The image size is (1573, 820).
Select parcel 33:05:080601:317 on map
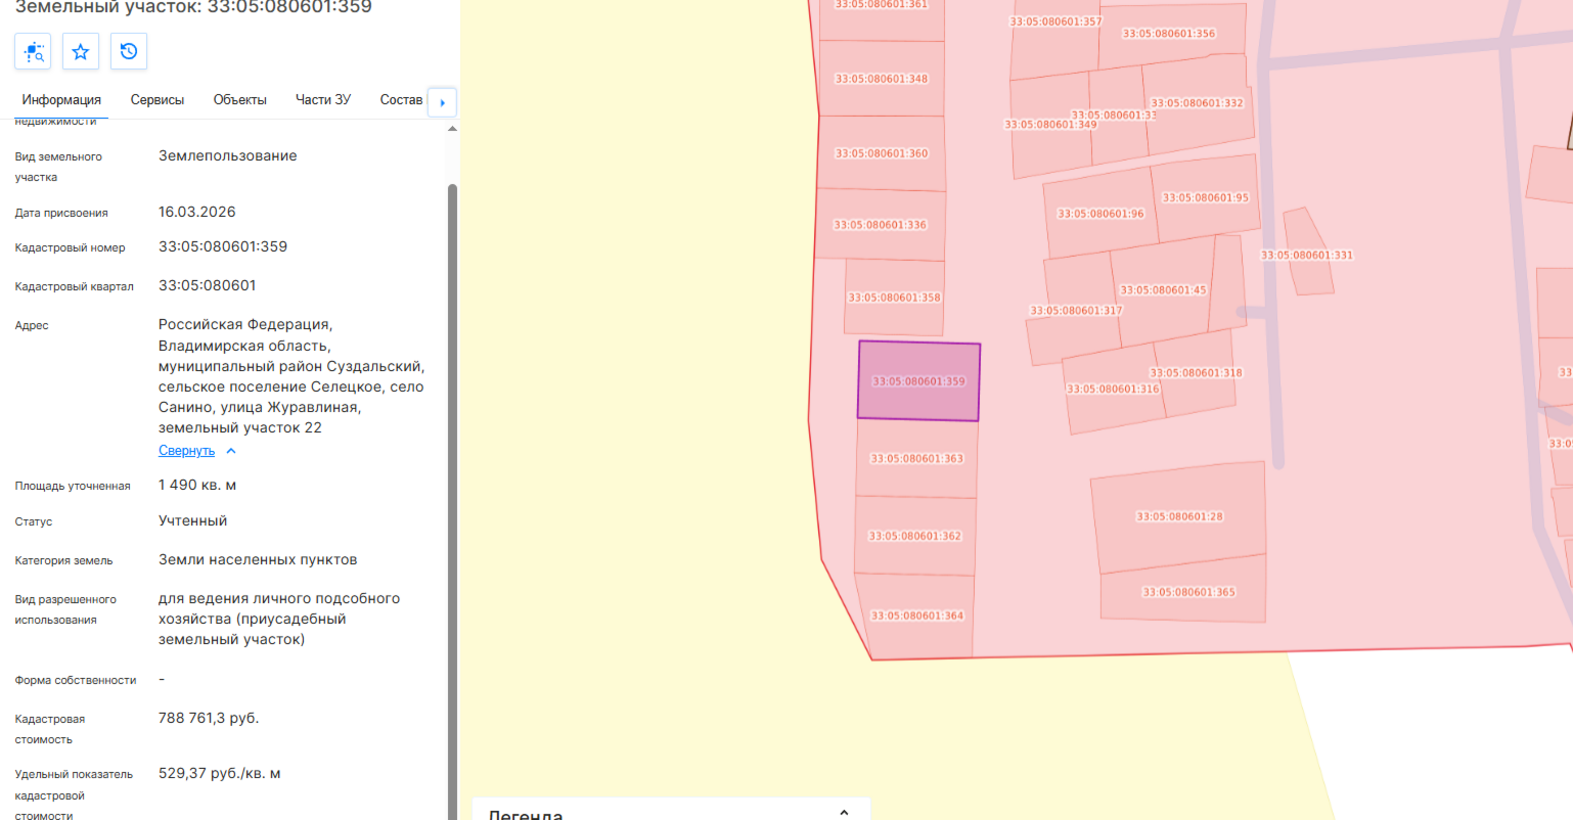(x=1076, y=310)
